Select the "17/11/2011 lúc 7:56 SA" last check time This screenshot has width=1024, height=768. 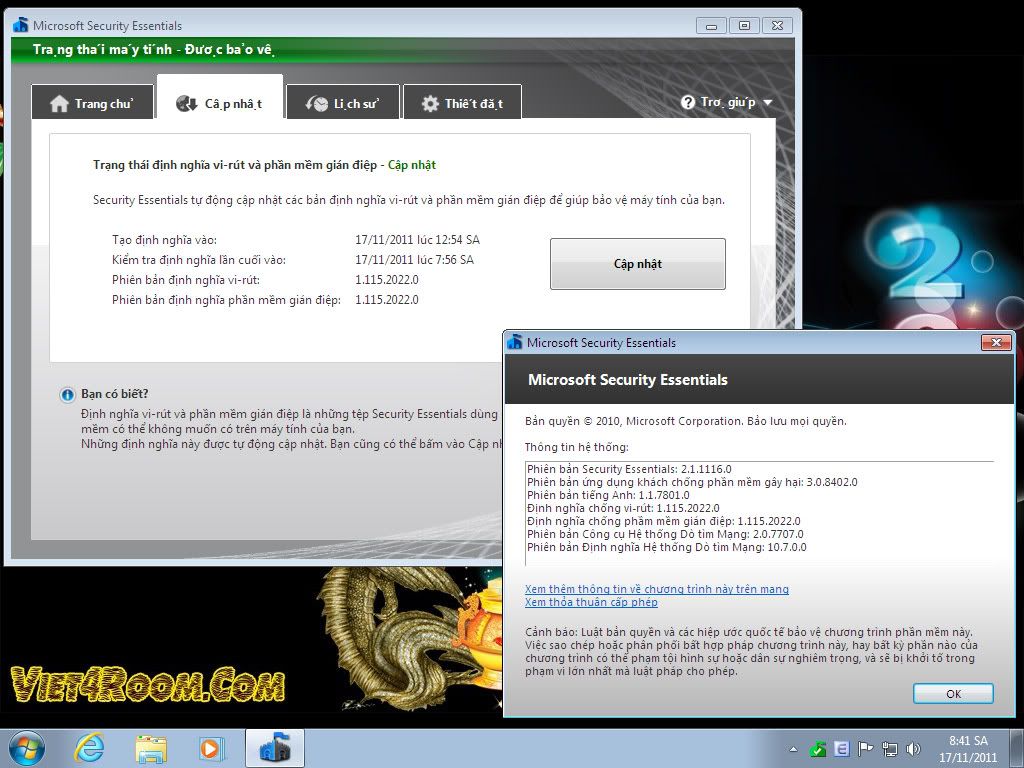click(x=415, y=260)
